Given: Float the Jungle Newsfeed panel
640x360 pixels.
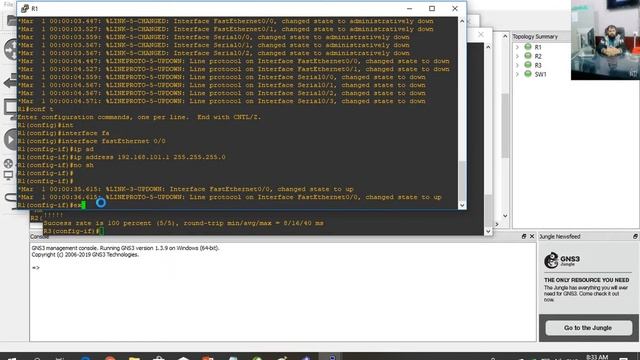Looking at the screenshot, I should pyautogui.click(x=635, y=236).
